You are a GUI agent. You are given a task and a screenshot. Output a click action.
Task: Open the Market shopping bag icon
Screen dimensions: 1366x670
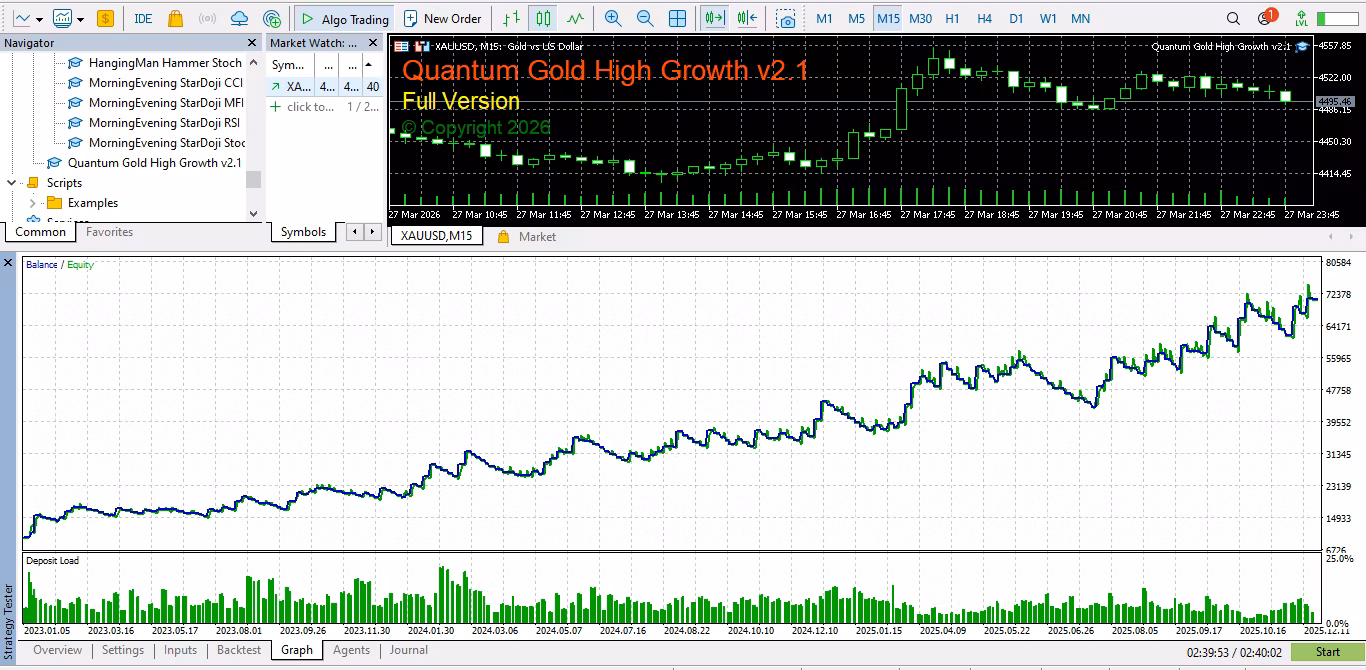(175, 18)
